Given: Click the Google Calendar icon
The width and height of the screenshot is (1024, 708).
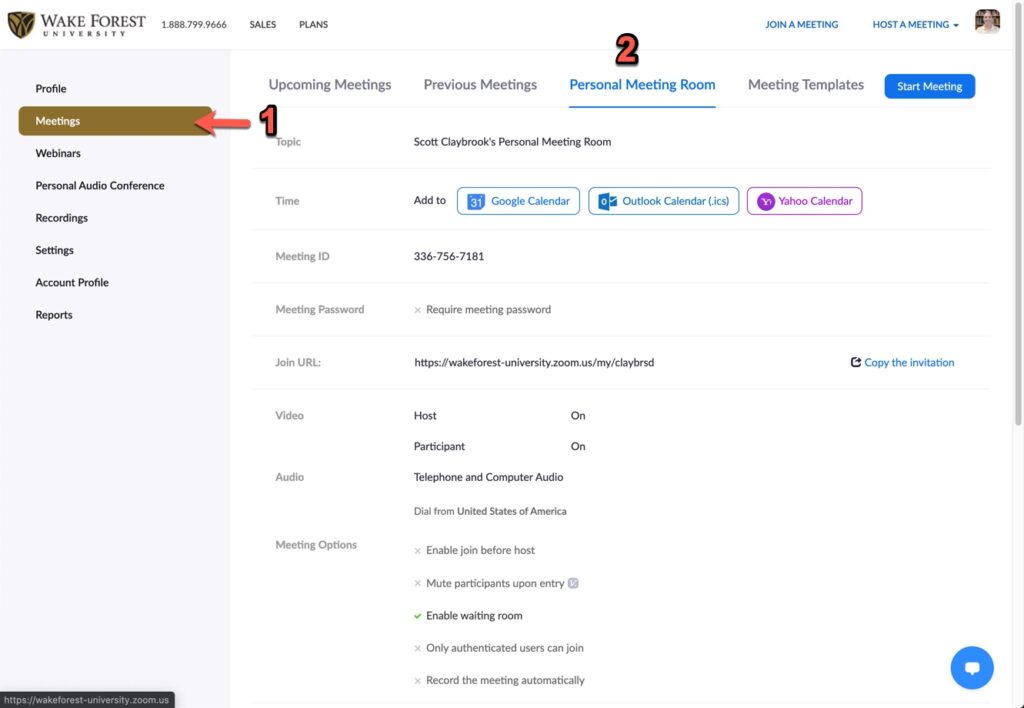Looking at the screenshot, I should [x=476, y=201].
